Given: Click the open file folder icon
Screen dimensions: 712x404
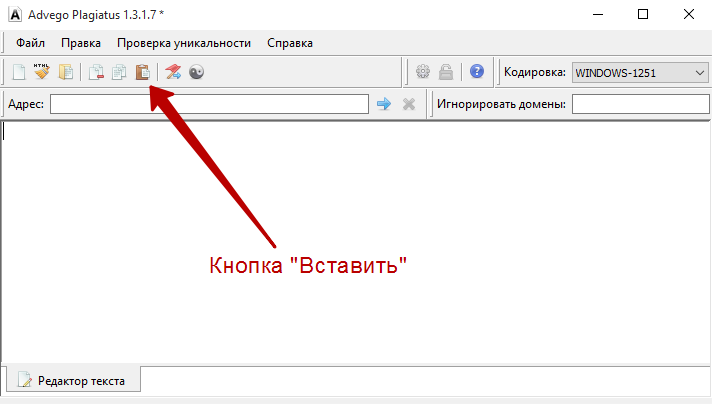Looking at the screenshot, I should click(66, 72).
